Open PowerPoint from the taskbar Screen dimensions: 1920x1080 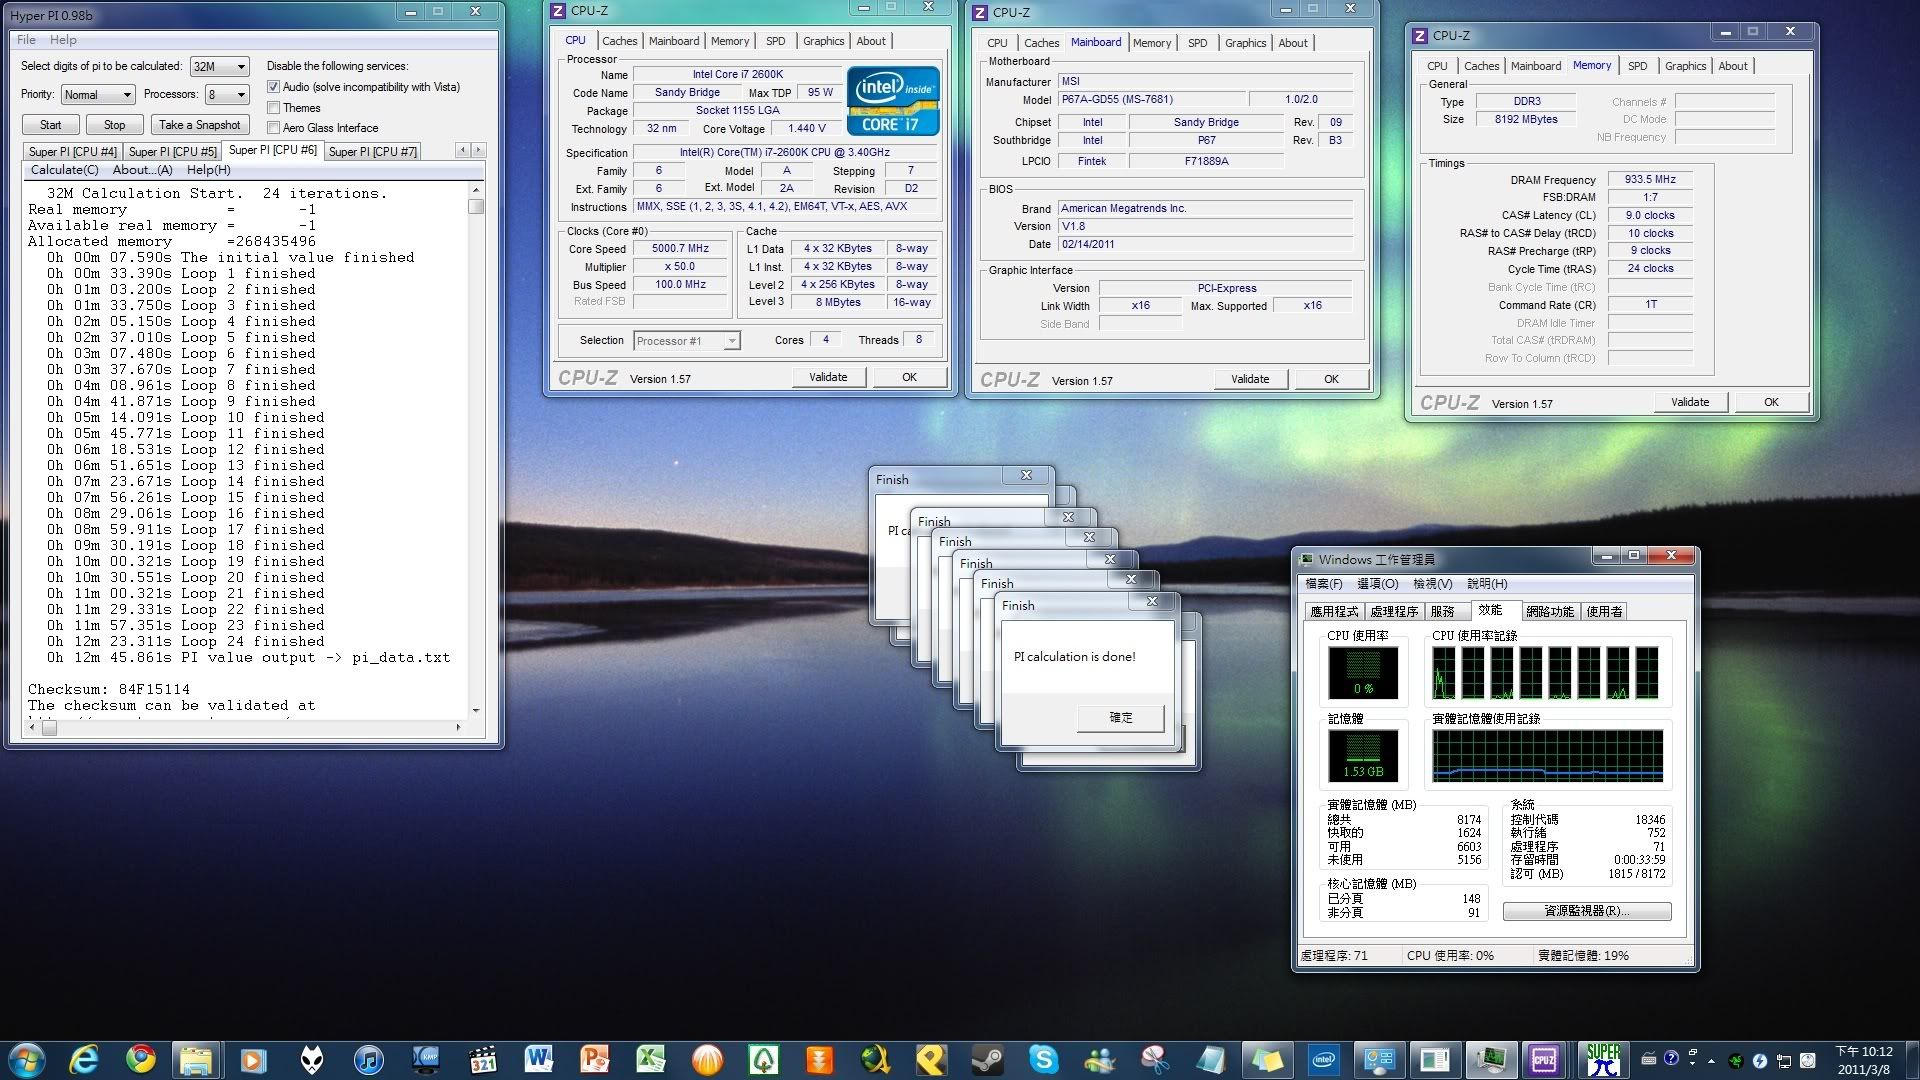click(595, 1059)
